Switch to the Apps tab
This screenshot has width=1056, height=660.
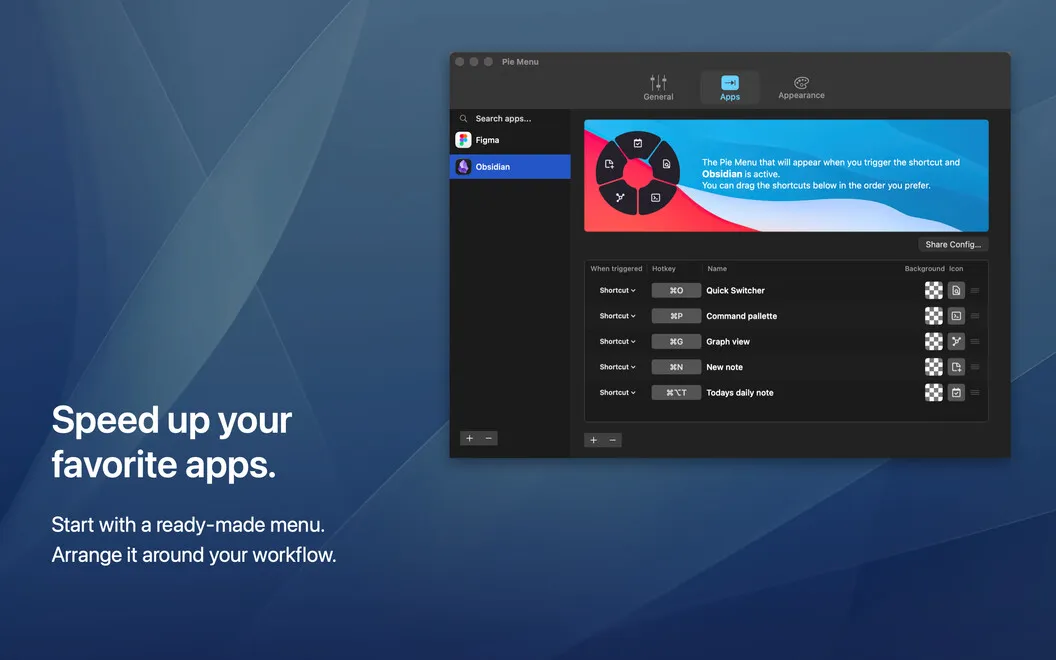729,88
